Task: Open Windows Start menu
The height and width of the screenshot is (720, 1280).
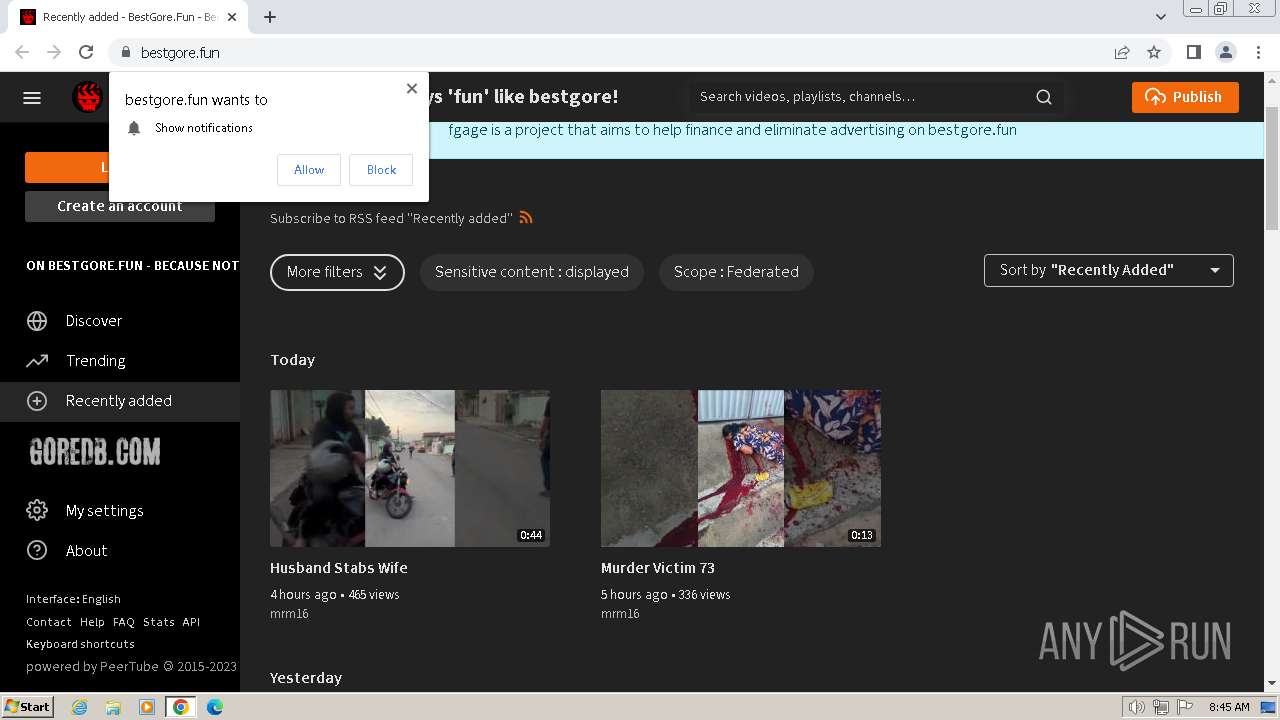Action: click(x=27, y=707)
